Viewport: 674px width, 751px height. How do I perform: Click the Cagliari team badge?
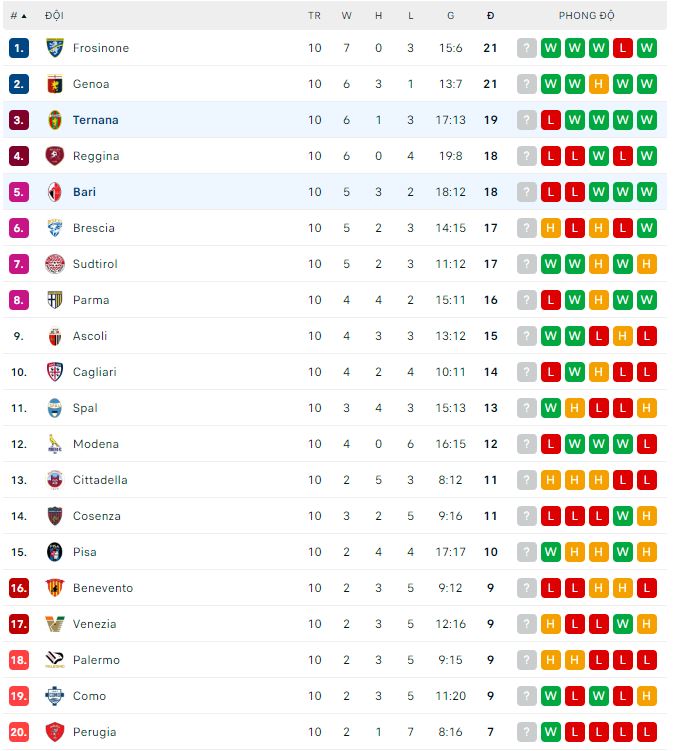point(54,372)
